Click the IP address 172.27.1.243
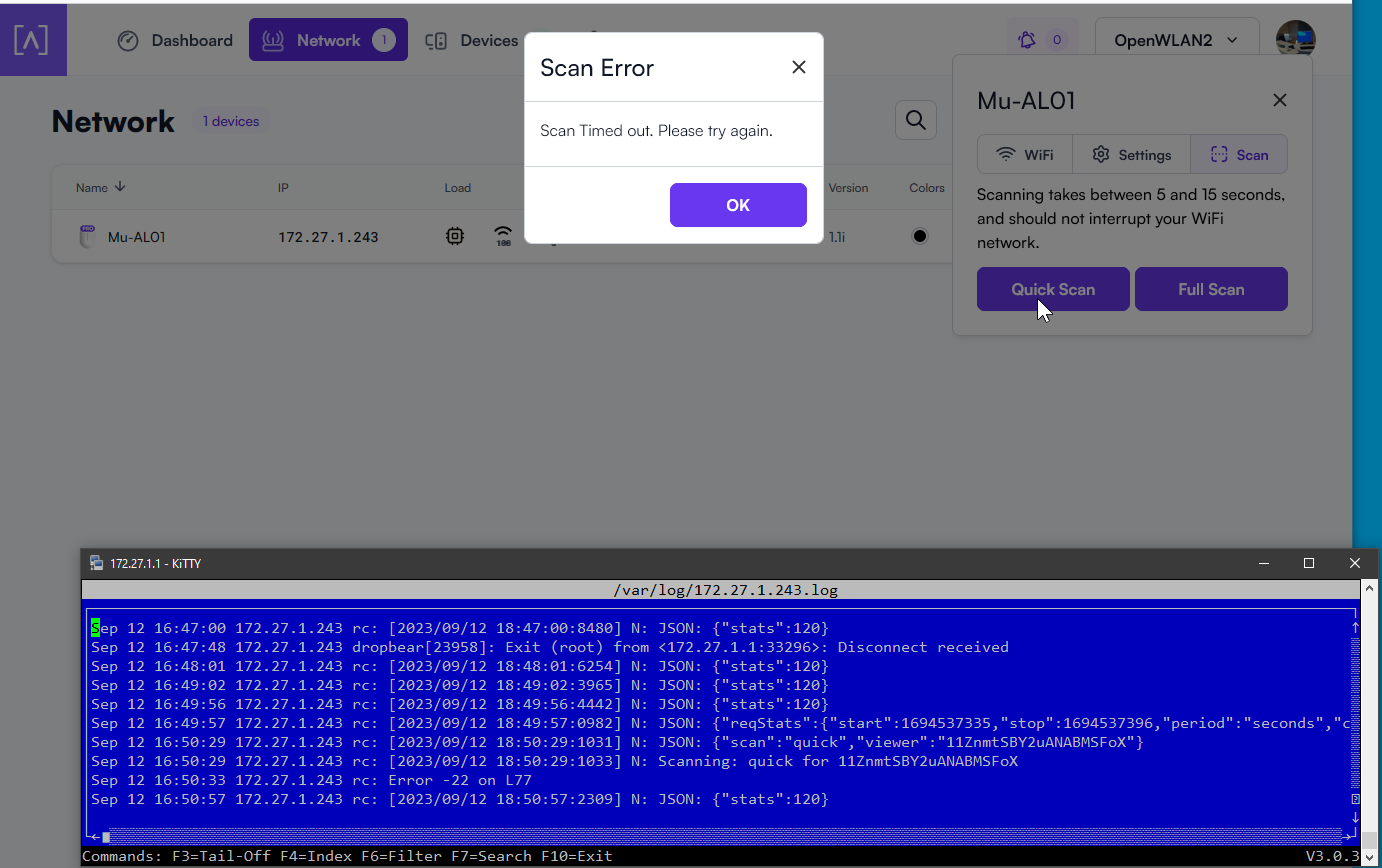The height and width of the screenshot is (868, 1382). coord(328,237)
